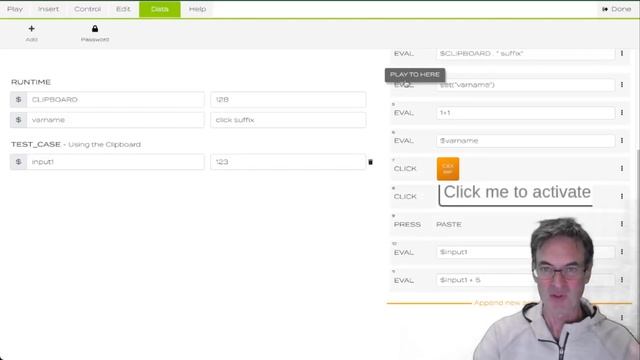This screenshot has width=640, height=360.
Task: Delete the input1 test case variable
Action: [371, 162]
